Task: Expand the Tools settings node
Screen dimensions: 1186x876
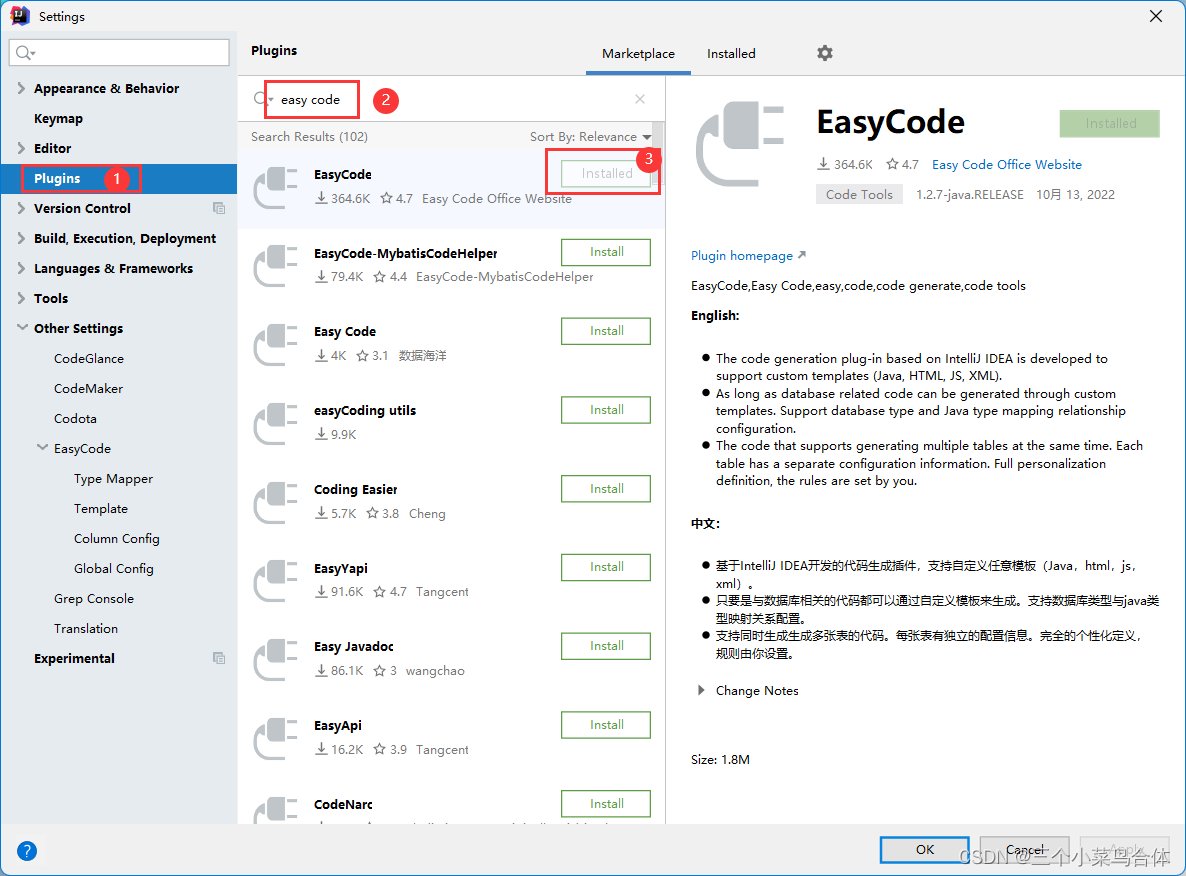Action: pyautogui.click(x=21, y=298)
